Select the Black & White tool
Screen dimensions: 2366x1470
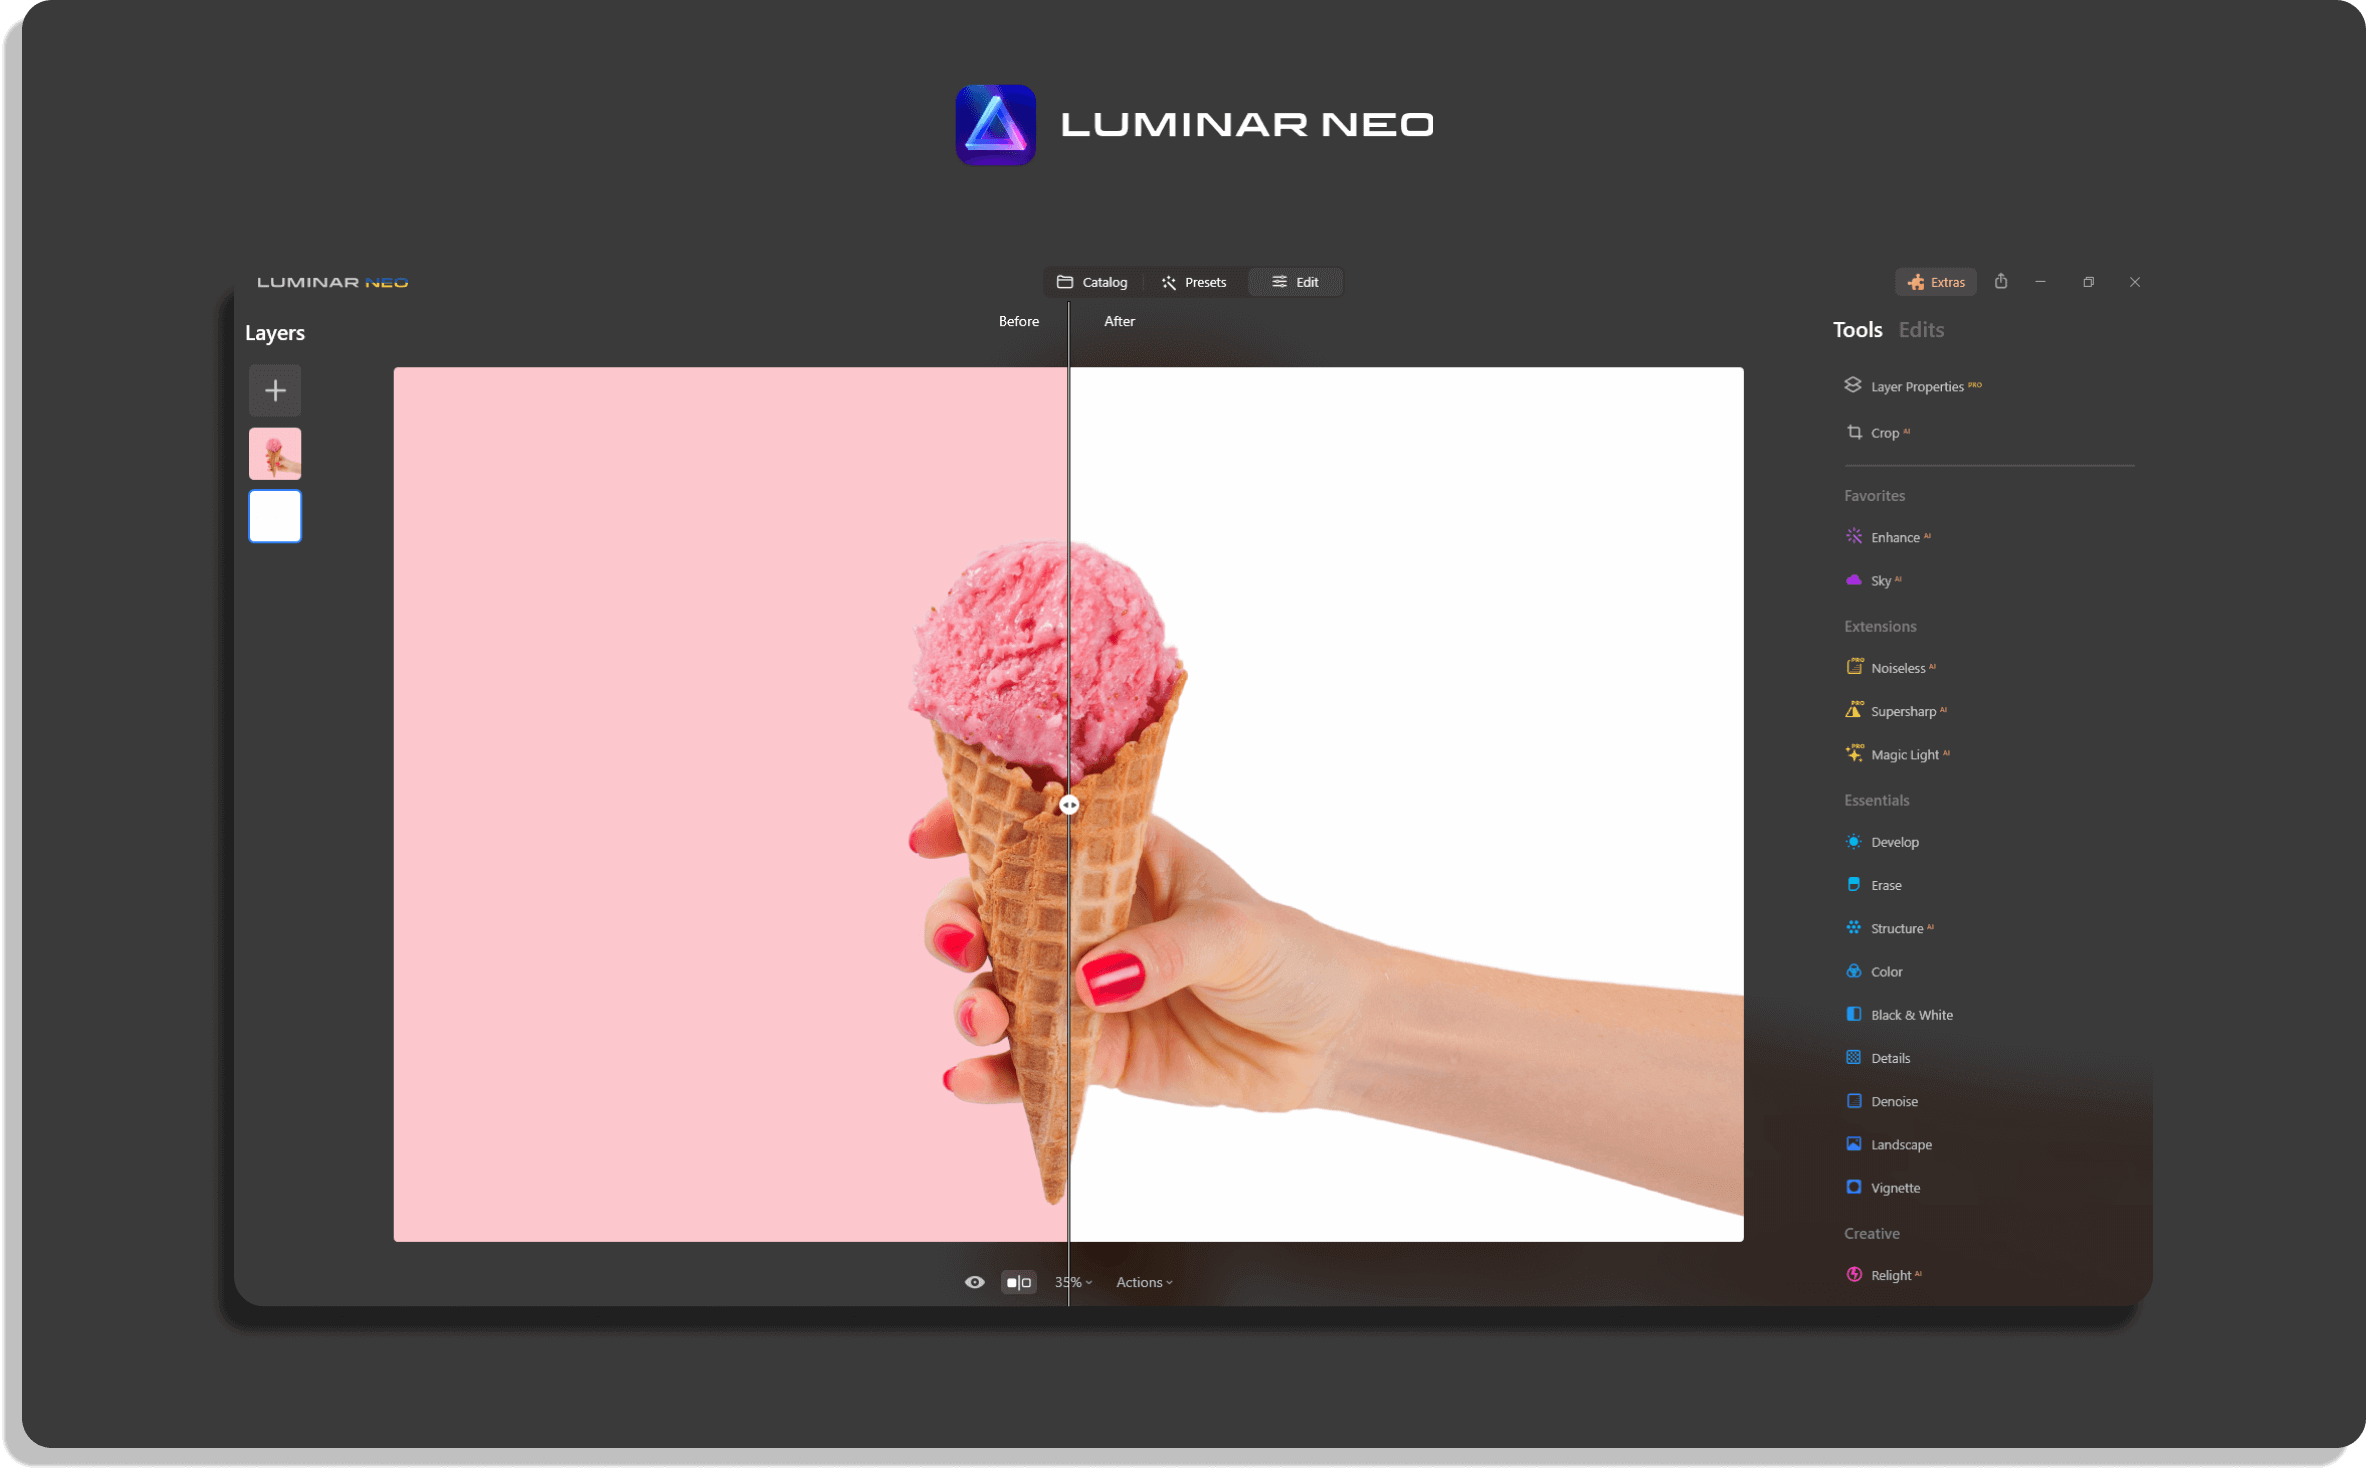1909,1014
